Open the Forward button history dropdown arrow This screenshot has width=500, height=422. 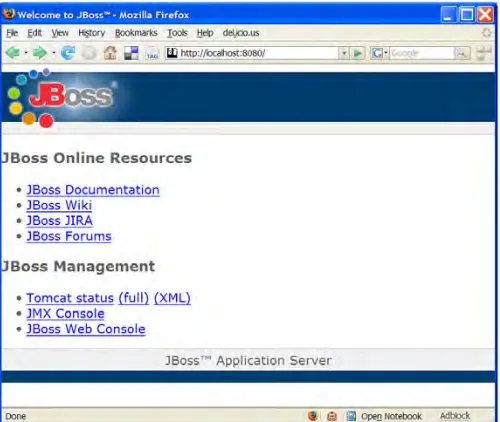click(x=54, y=53)
